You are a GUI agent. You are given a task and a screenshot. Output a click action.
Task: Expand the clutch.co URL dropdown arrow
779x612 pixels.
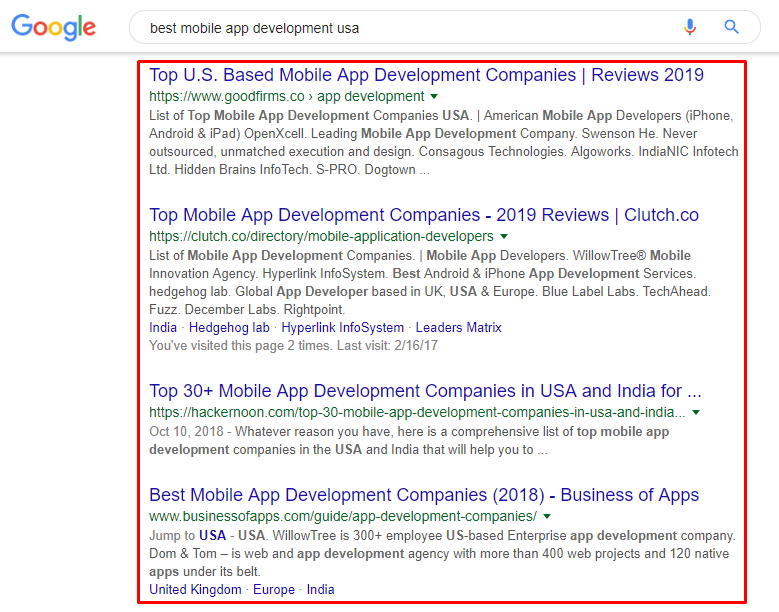(x=504, y=236)
